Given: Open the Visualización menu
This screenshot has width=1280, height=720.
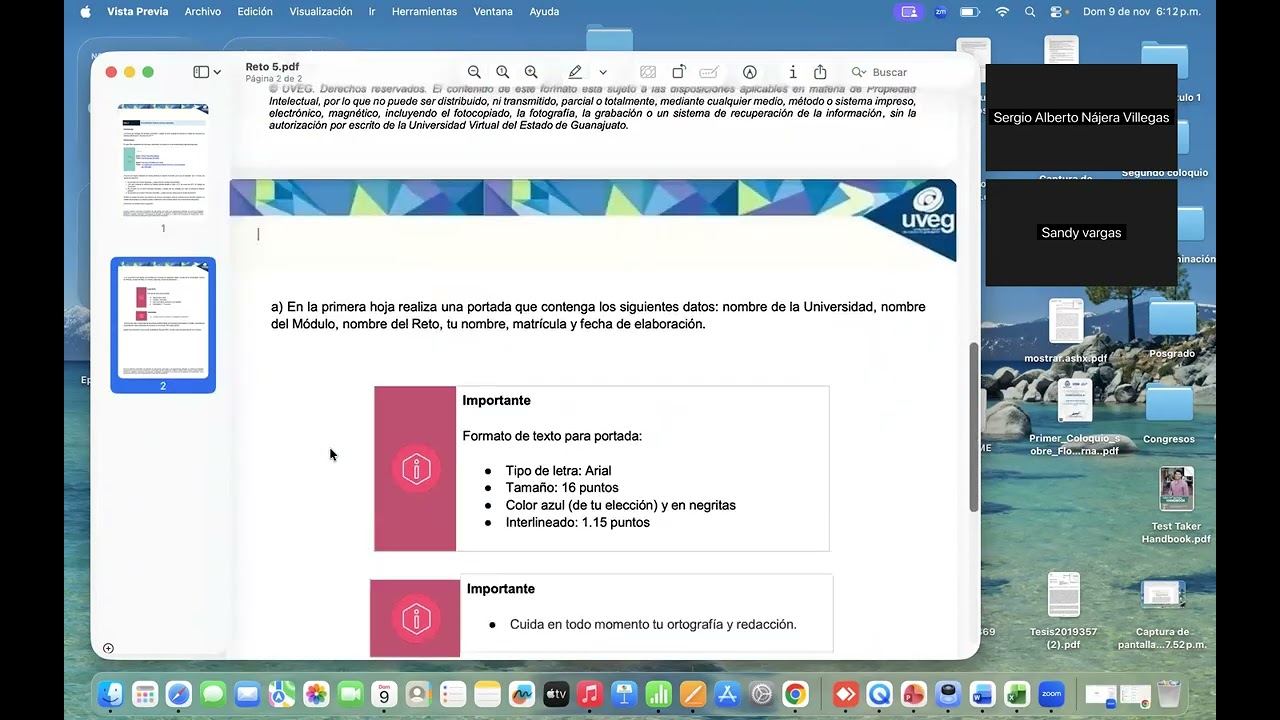Looking at the screenshot, I should pyautogui.click(x=321, y=12).
